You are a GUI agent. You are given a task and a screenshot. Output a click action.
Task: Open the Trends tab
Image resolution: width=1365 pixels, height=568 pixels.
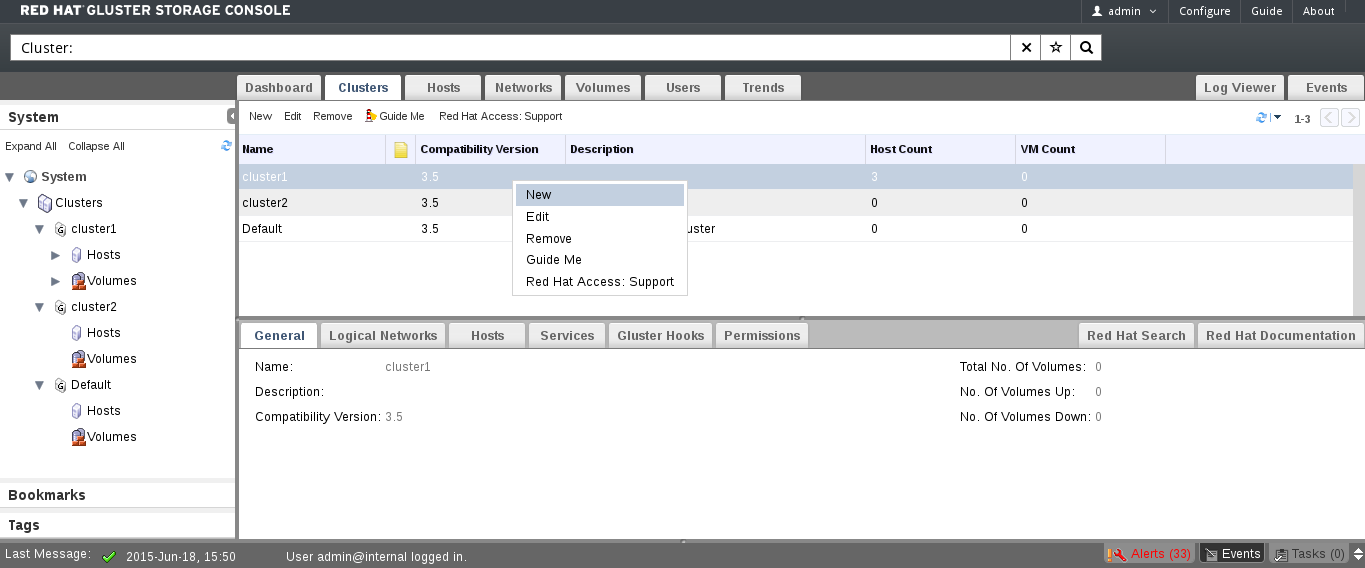[x=763, y=88]
